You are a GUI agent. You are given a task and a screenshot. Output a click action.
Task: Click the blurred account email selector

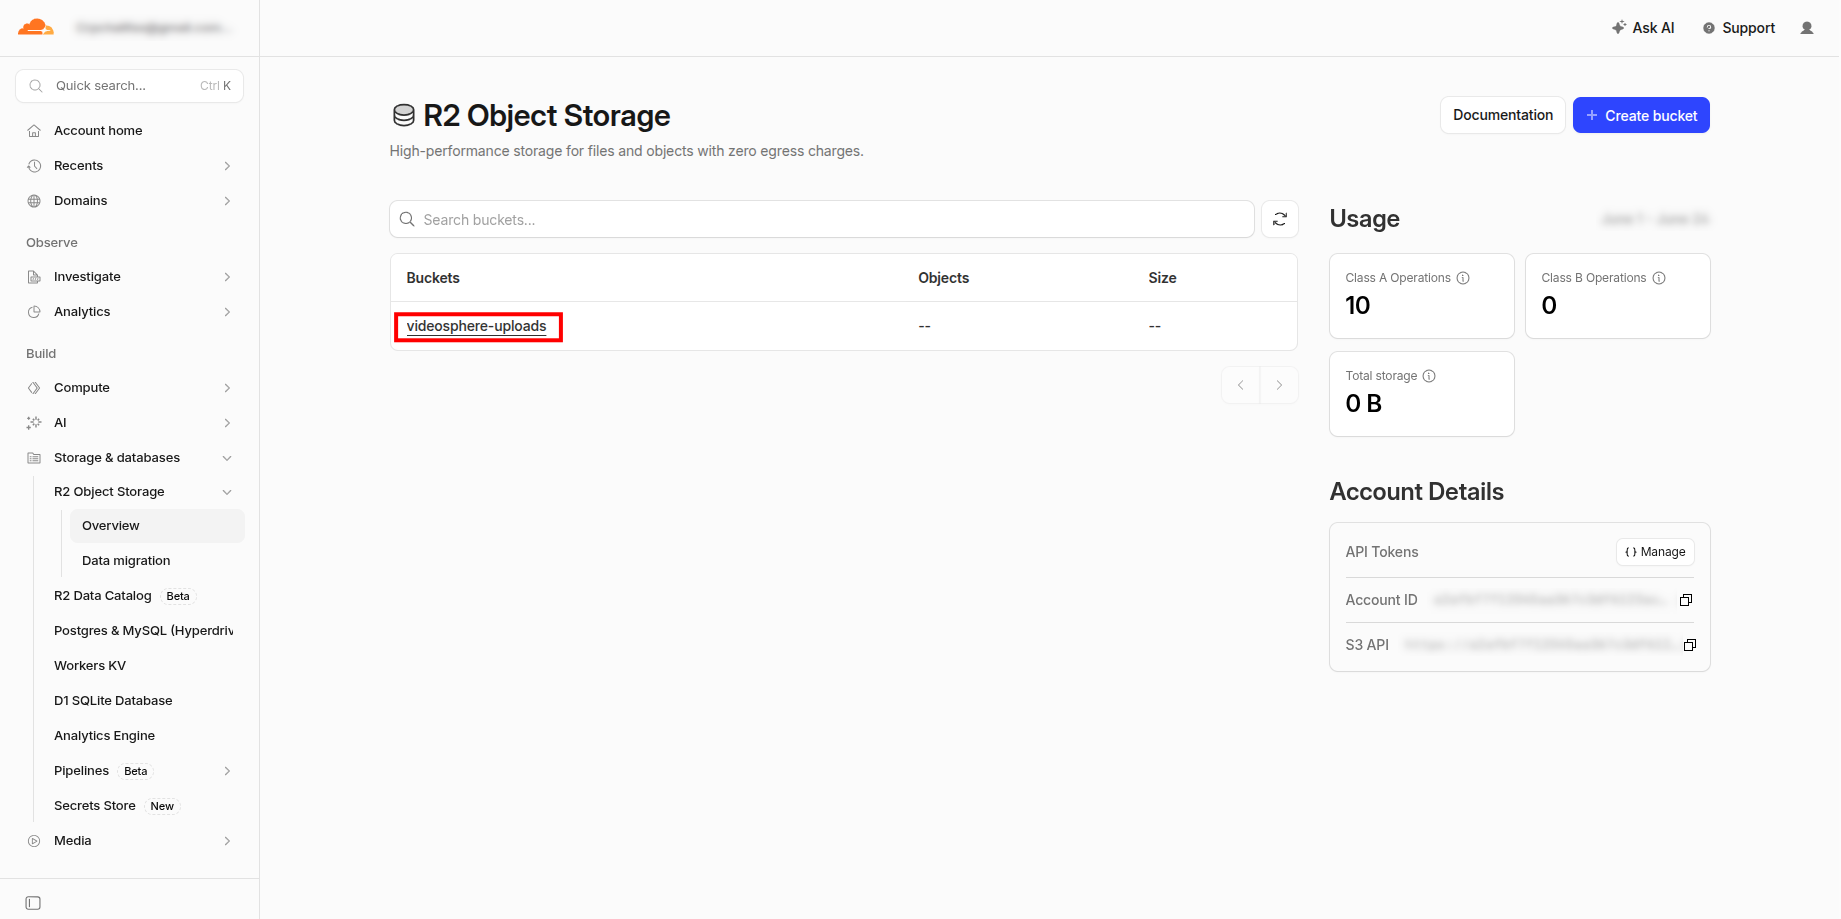pos(153,28)
